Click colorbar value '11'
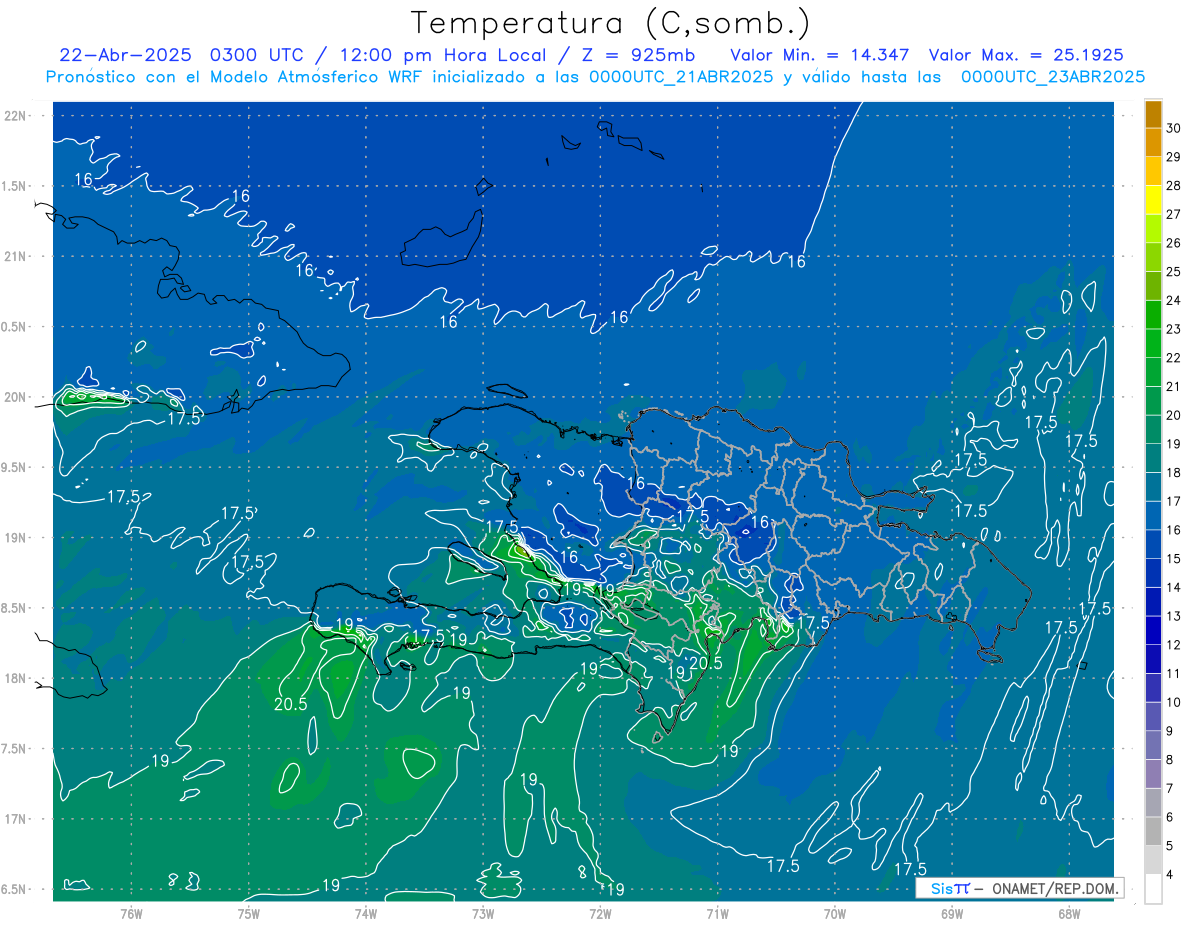The width and height of the screenshot is (1200, 927). point(1175,674)
